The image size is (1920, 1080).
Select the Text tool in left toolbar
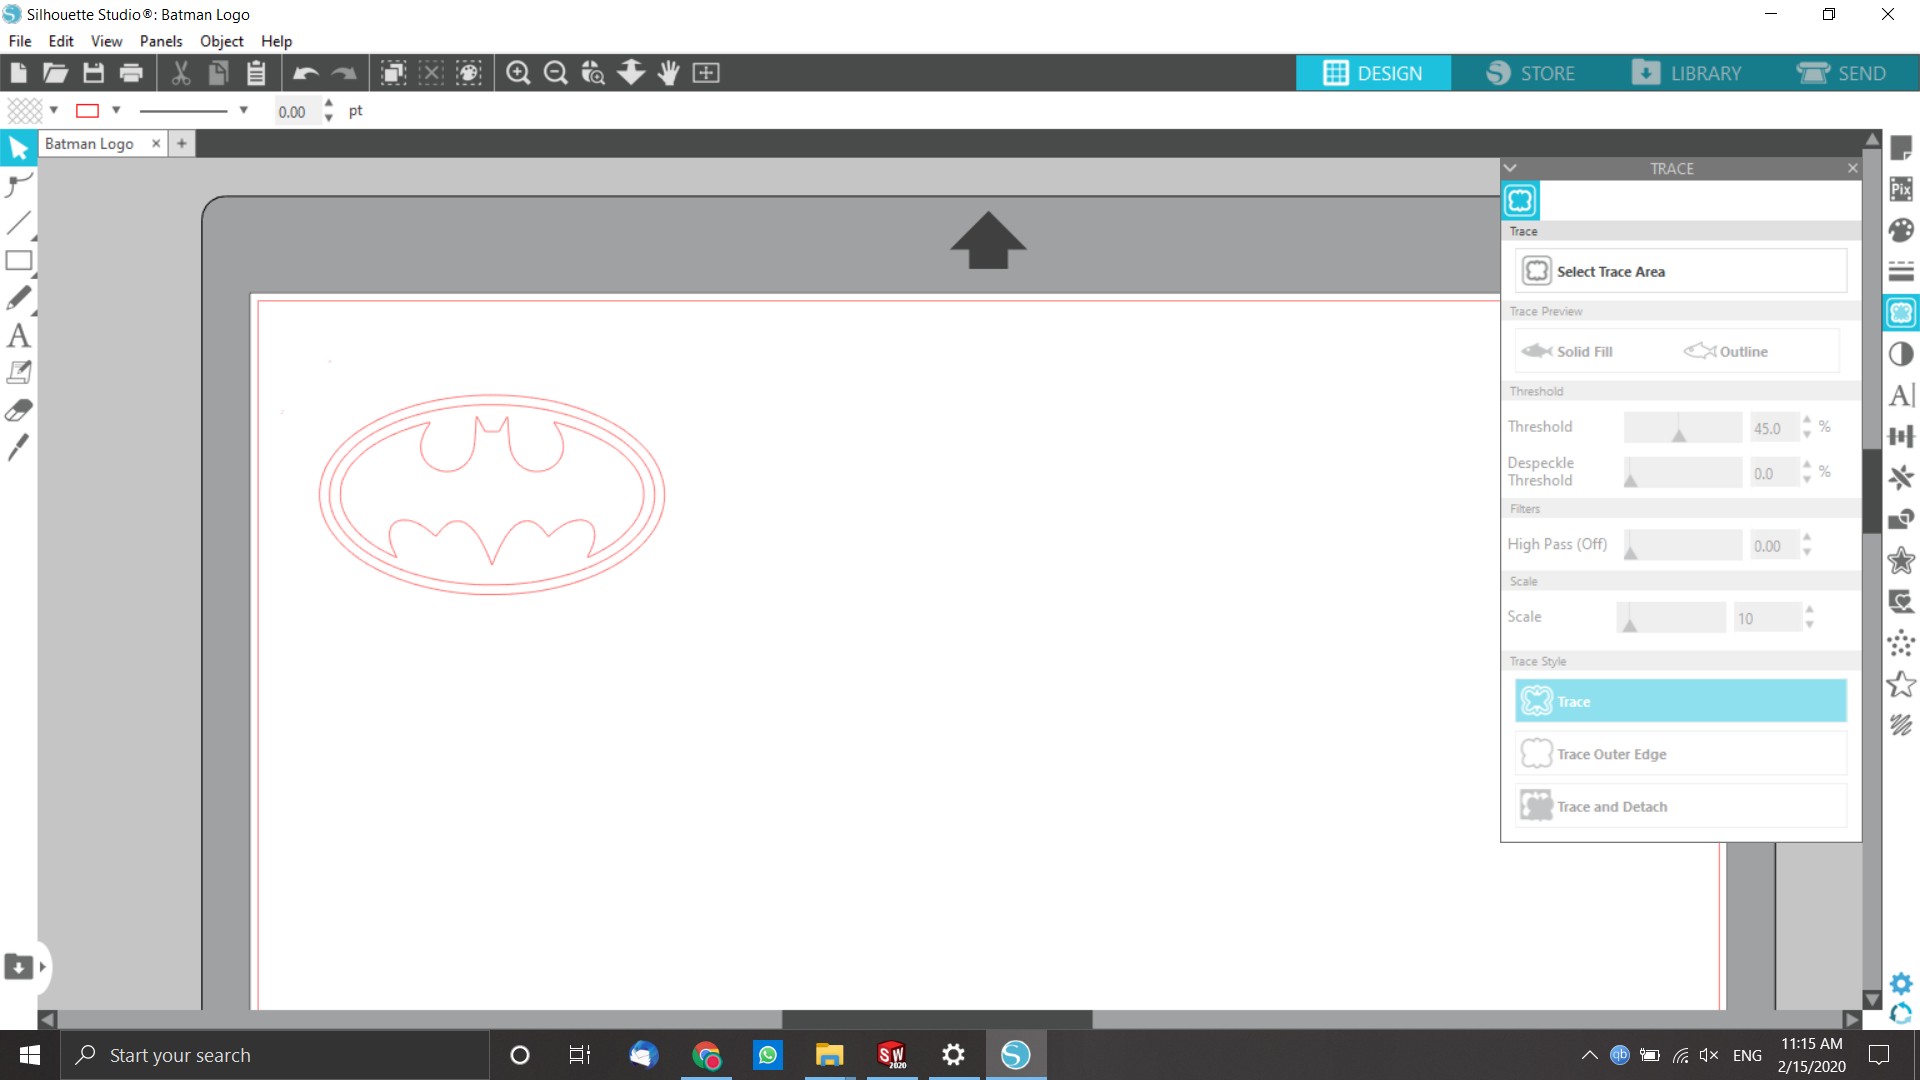tap(18, 336)
